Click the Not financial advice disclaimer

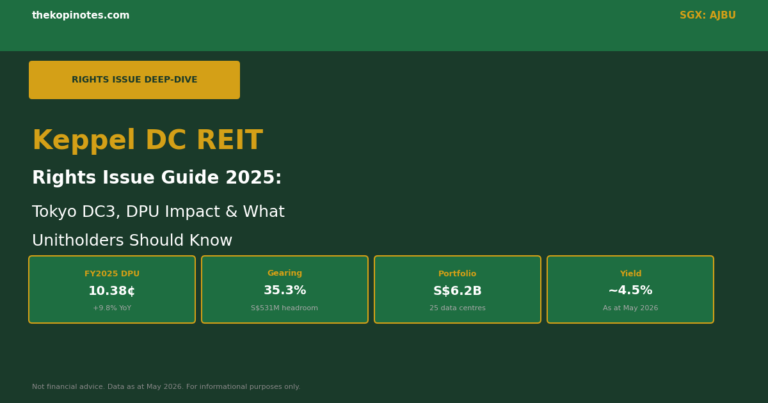[166, 387]
